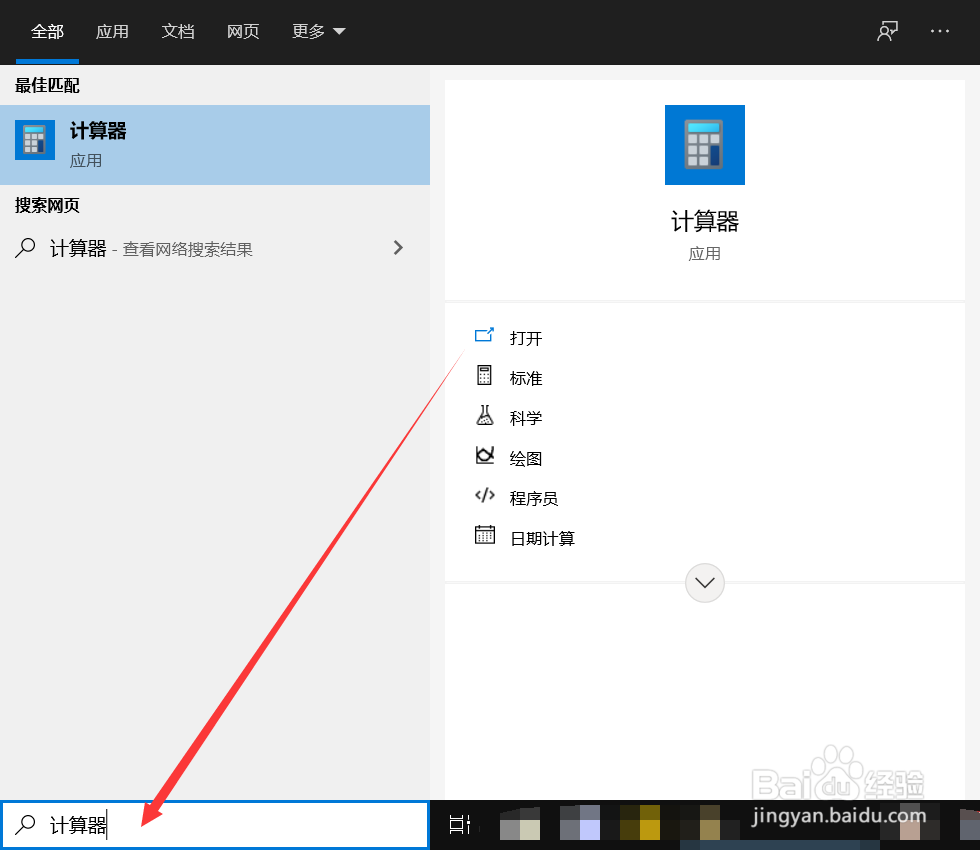Switch to the 应用 (Apps) tab
This screenshot has height=850, width=980.
click(x=112, y=31)
